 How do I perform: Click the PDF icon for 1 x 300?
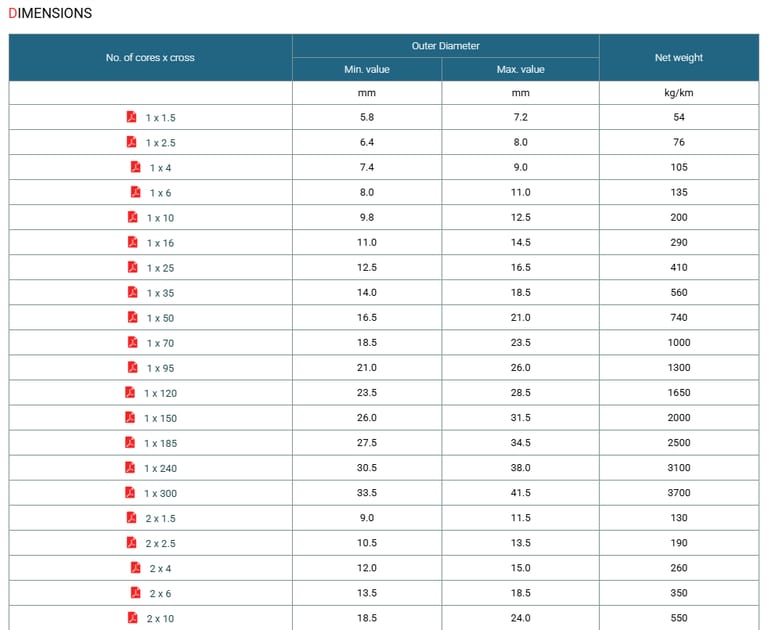point(130,492)
